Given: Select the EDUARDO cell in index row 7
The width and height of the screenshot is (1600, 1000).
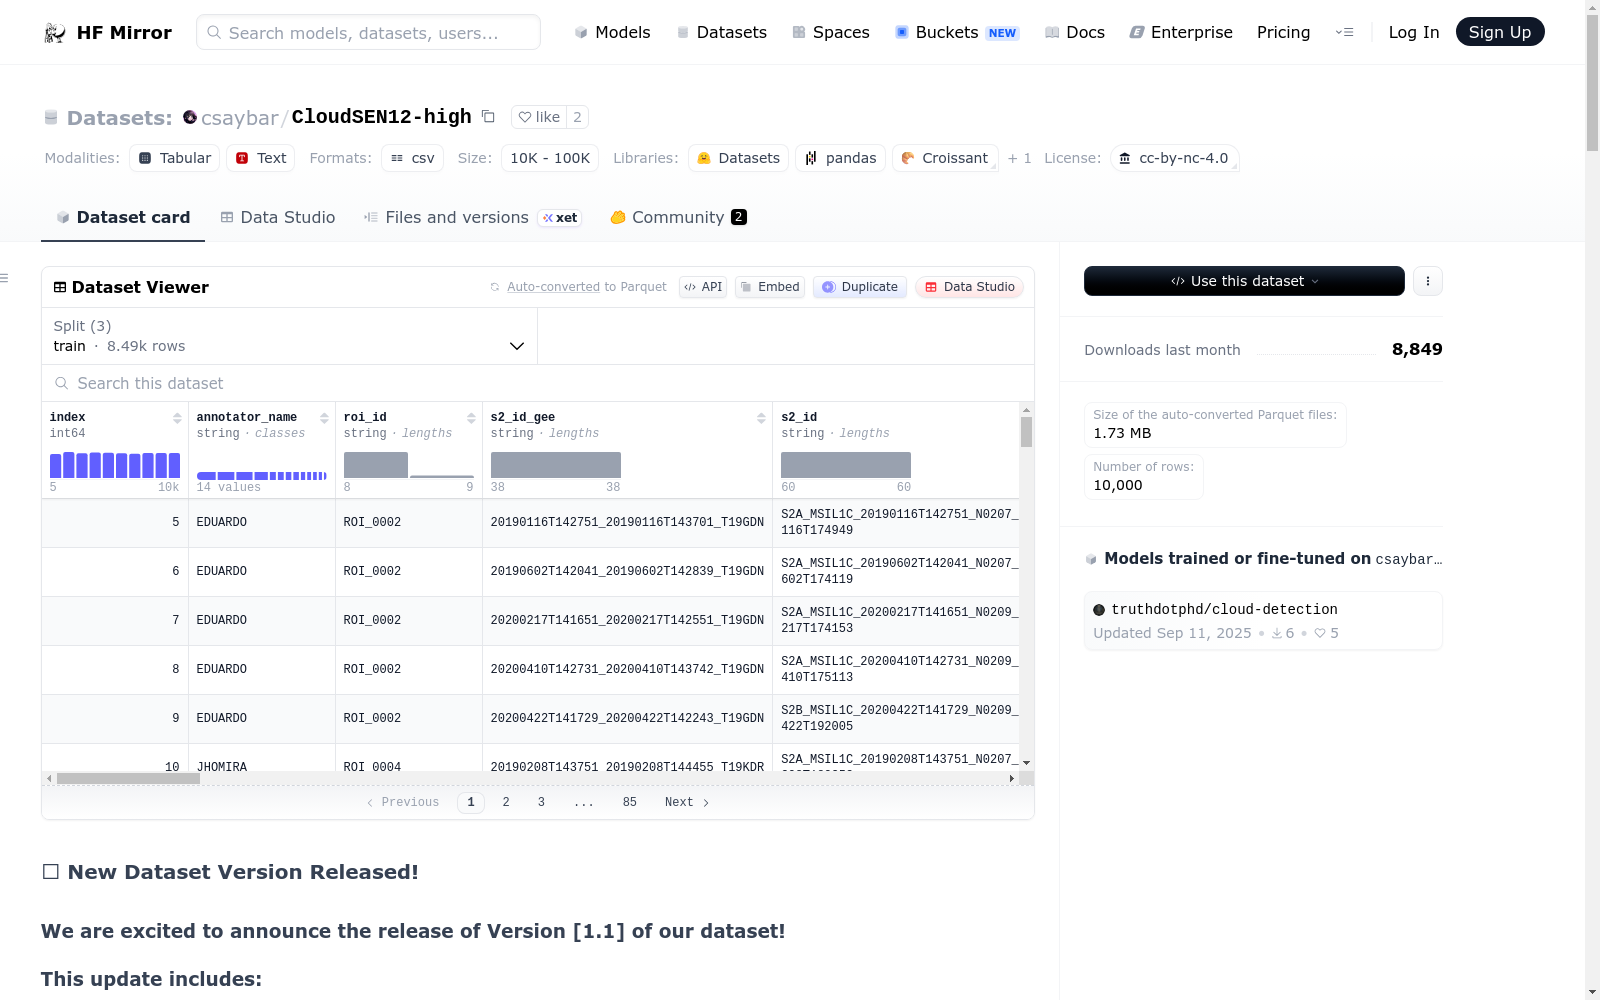Looking at the screenshot, I should (x=262, y=620).
